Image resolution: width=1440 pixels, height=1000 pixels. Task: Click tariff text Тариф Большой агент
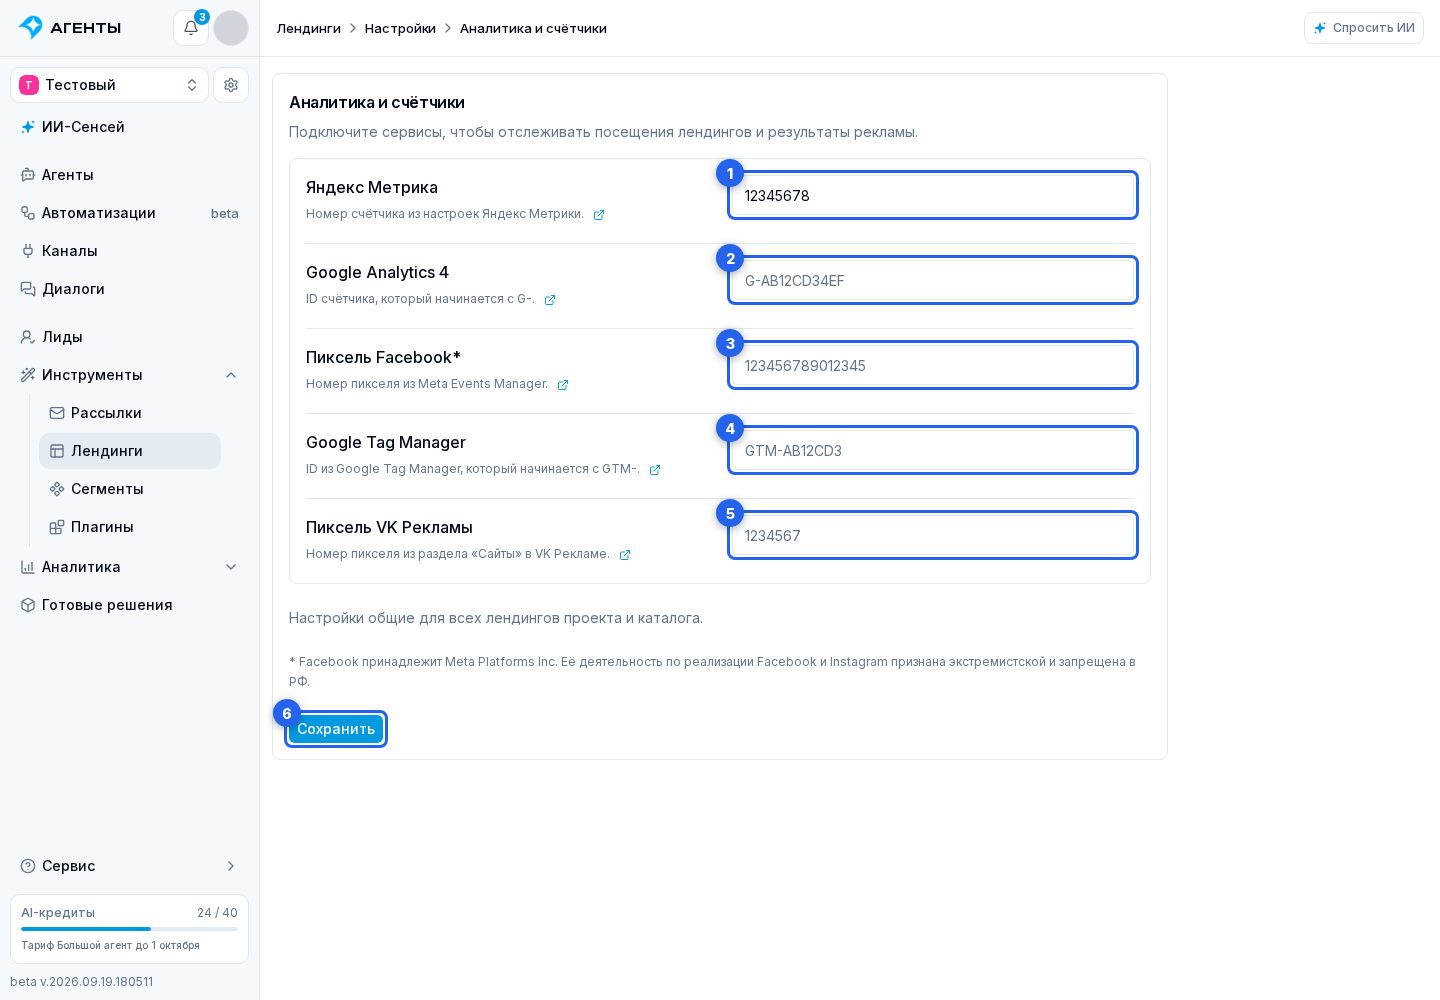tap(110, 945)
